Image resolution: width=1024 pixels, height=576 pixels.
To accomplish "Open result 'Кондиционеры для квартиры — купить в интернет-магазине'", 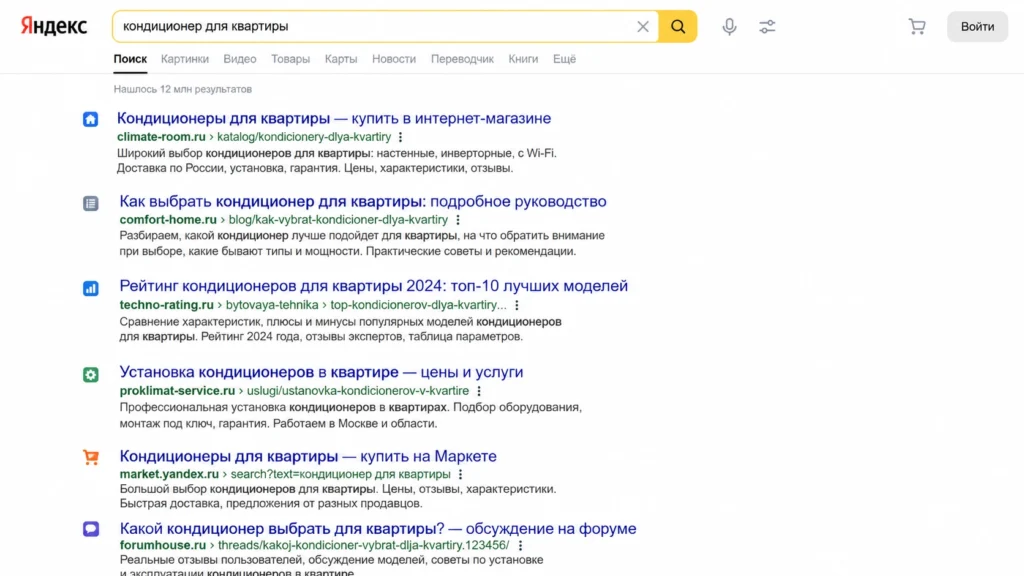I will tap(334, 118).
